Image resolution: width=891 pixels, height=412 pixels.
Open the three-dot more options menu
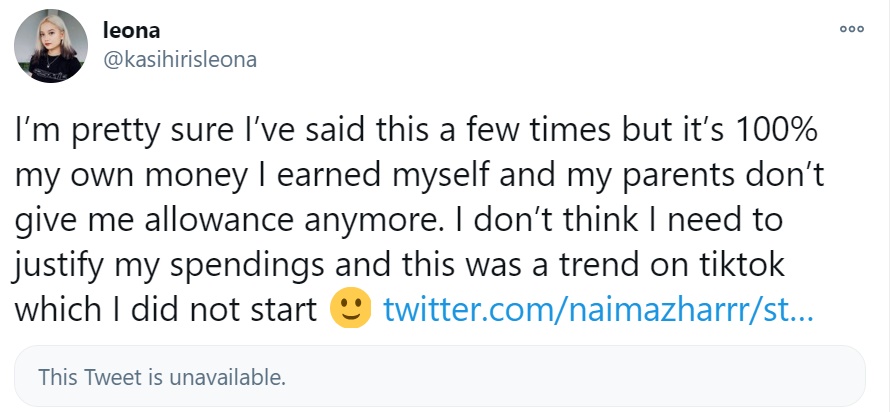click(852, 29)
